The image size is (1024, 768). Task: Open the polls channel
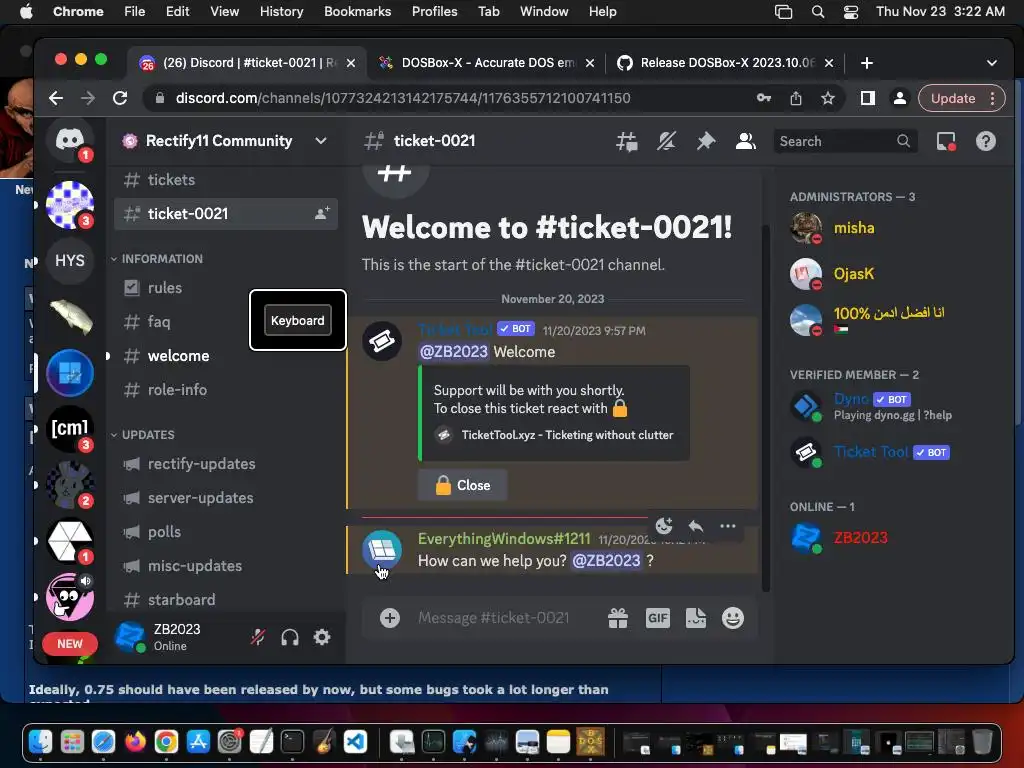tap(226, 532)
